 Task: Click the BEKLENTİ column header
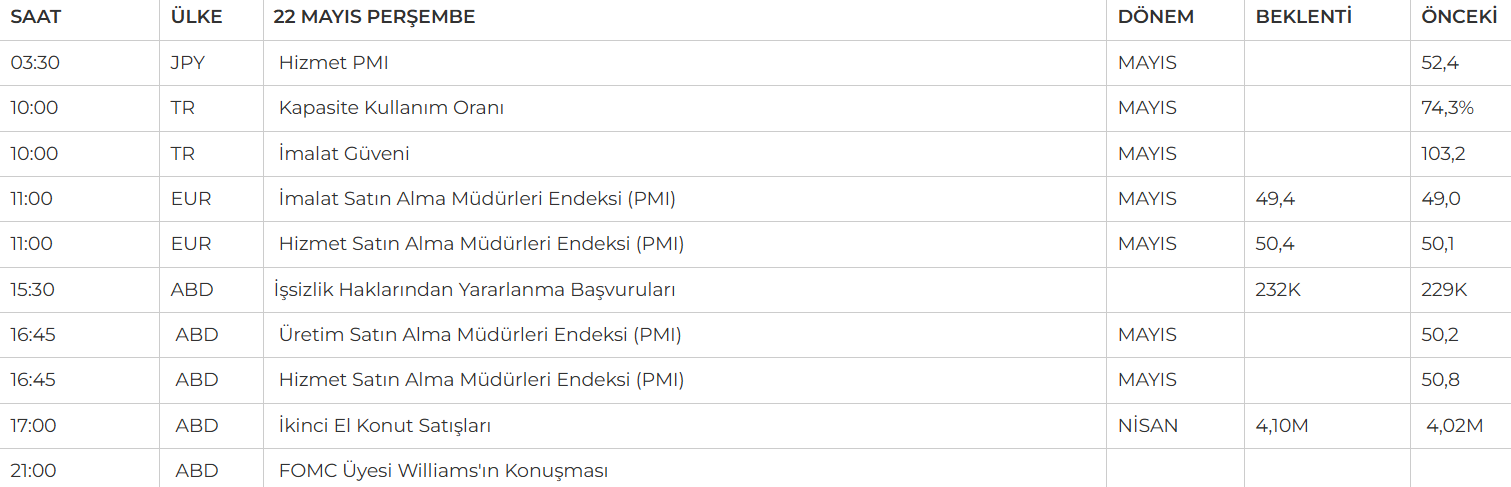click(x=1304, y=17)
